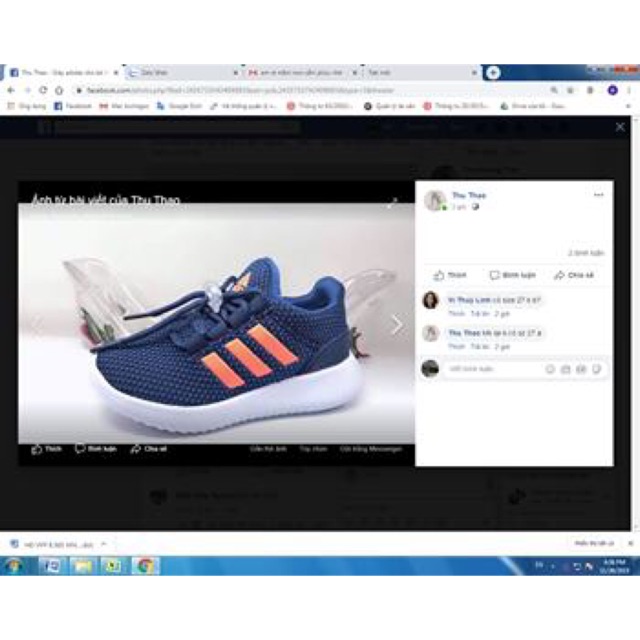Switch to the Zalo Web tab
The height and width of the screenshot is (640, 640).
click(x=178, y=73)
